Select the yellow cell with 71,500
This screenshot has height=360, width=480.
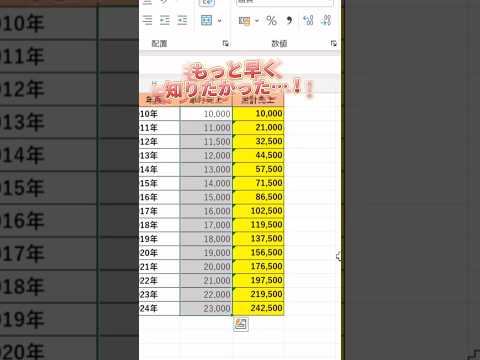pos(258,183)
